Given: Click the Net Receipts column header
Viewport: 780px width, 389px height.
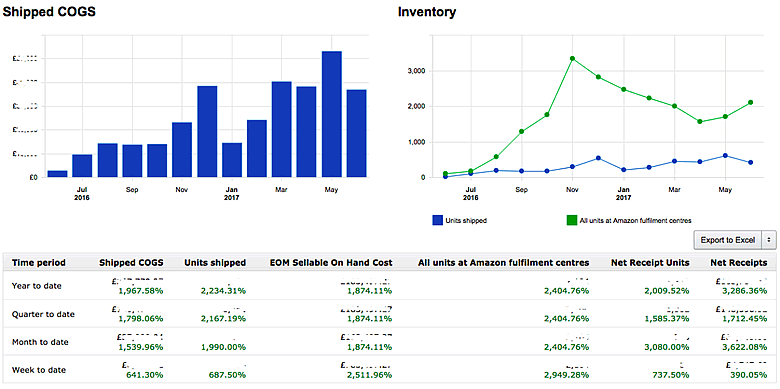Looking at the screenshot, I should coord(739,263).
